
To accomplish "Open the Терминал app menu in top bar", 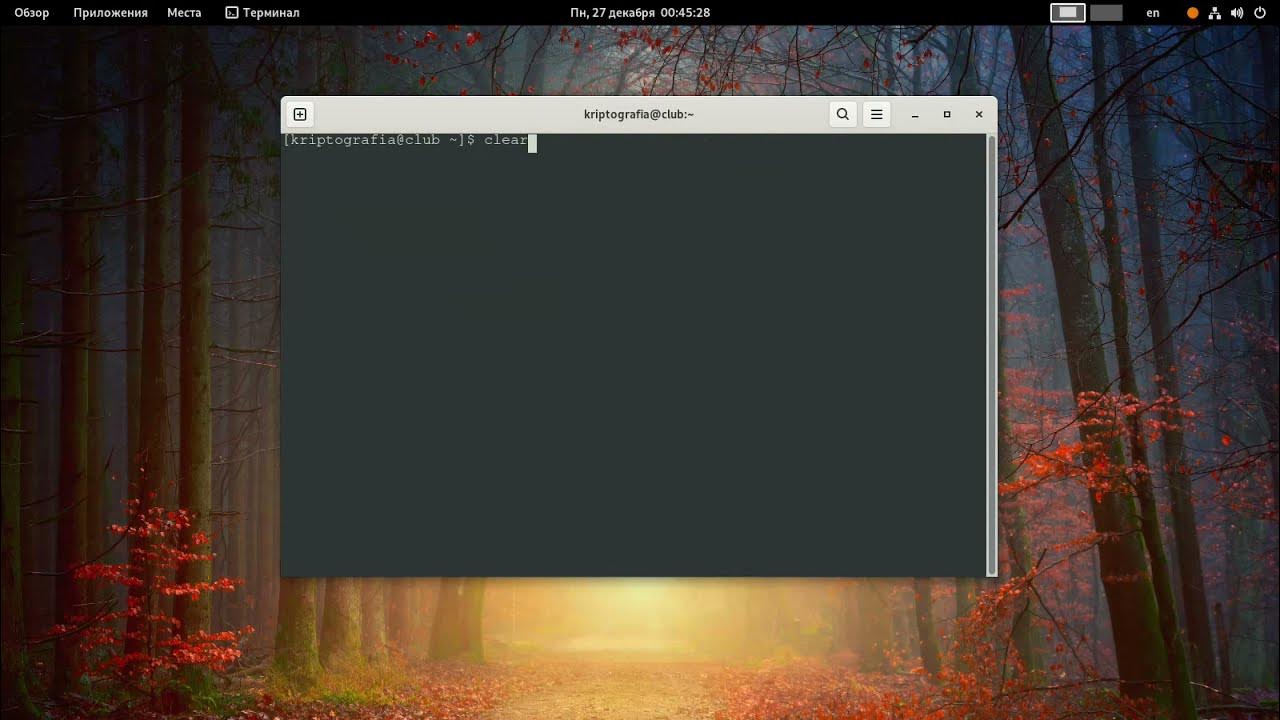I will pos(262,13).
